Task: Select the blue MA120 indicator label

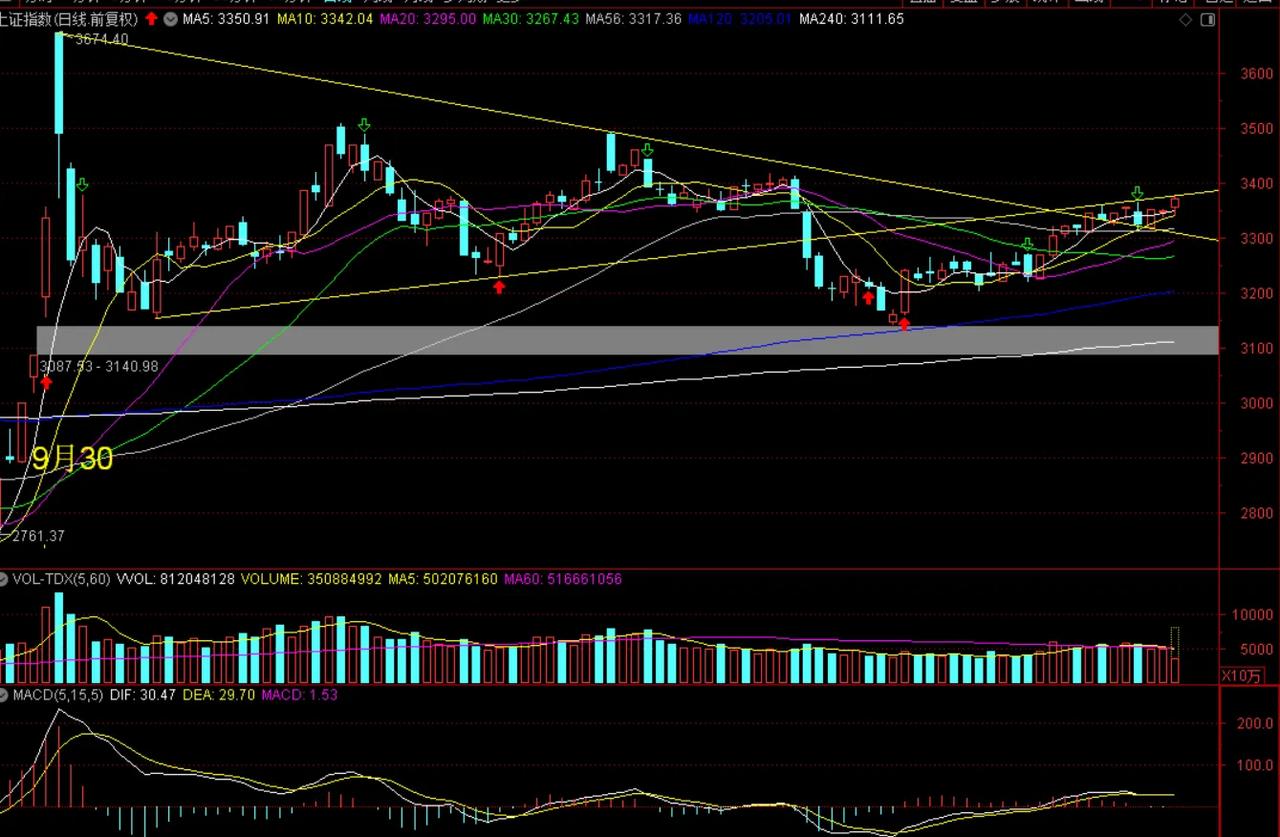Action: [x=740, y=19]
